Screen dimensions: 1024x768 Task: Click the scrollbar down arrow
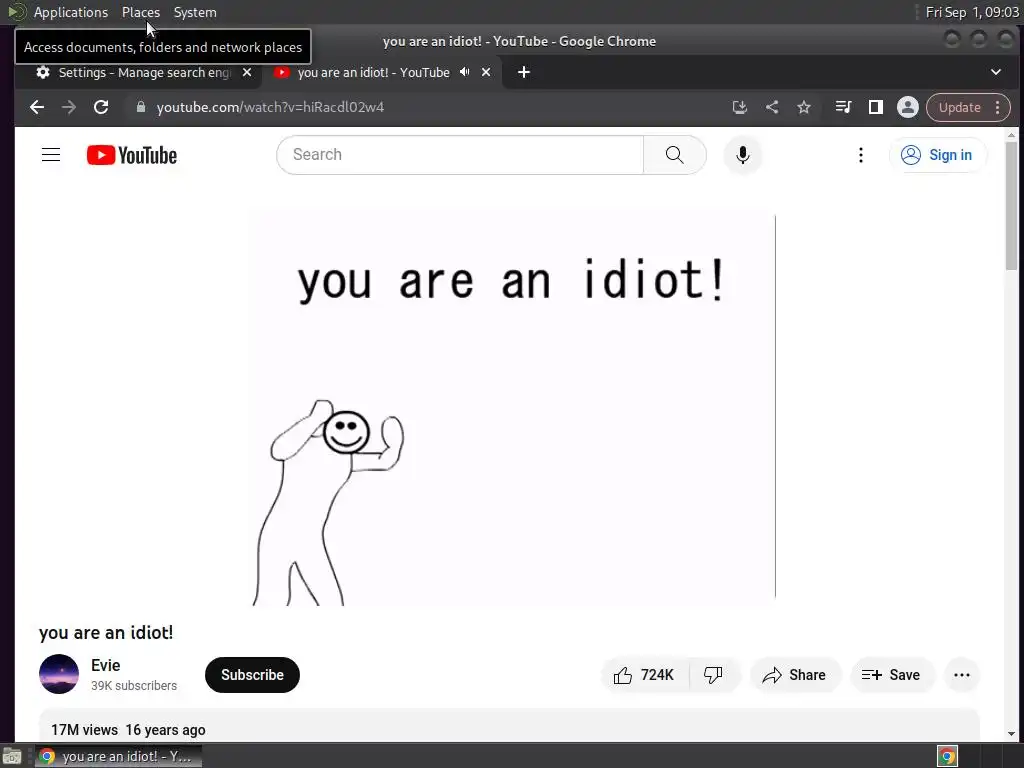click(x=1012, y=734)
